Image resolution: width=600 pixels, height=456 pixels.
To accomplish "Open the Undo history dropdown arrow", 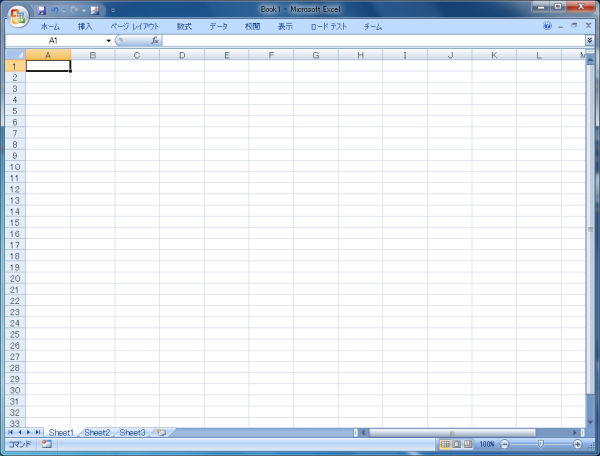I will (x=64, y=10).
